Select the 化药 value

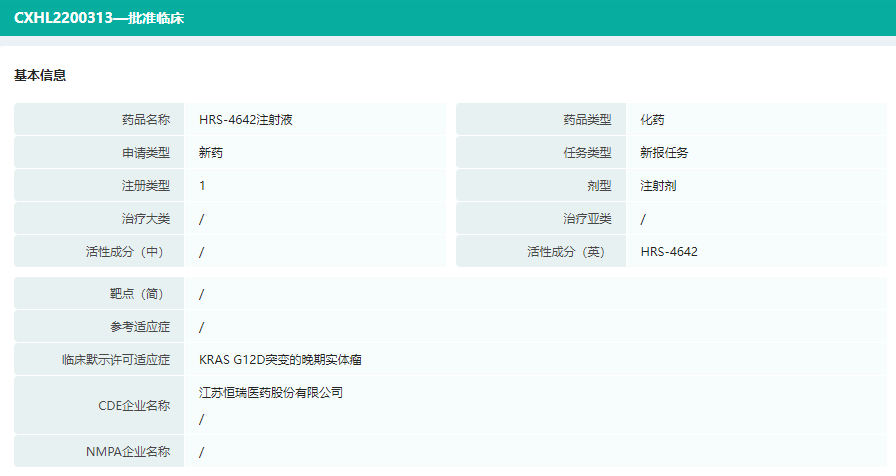pos(652,119)
